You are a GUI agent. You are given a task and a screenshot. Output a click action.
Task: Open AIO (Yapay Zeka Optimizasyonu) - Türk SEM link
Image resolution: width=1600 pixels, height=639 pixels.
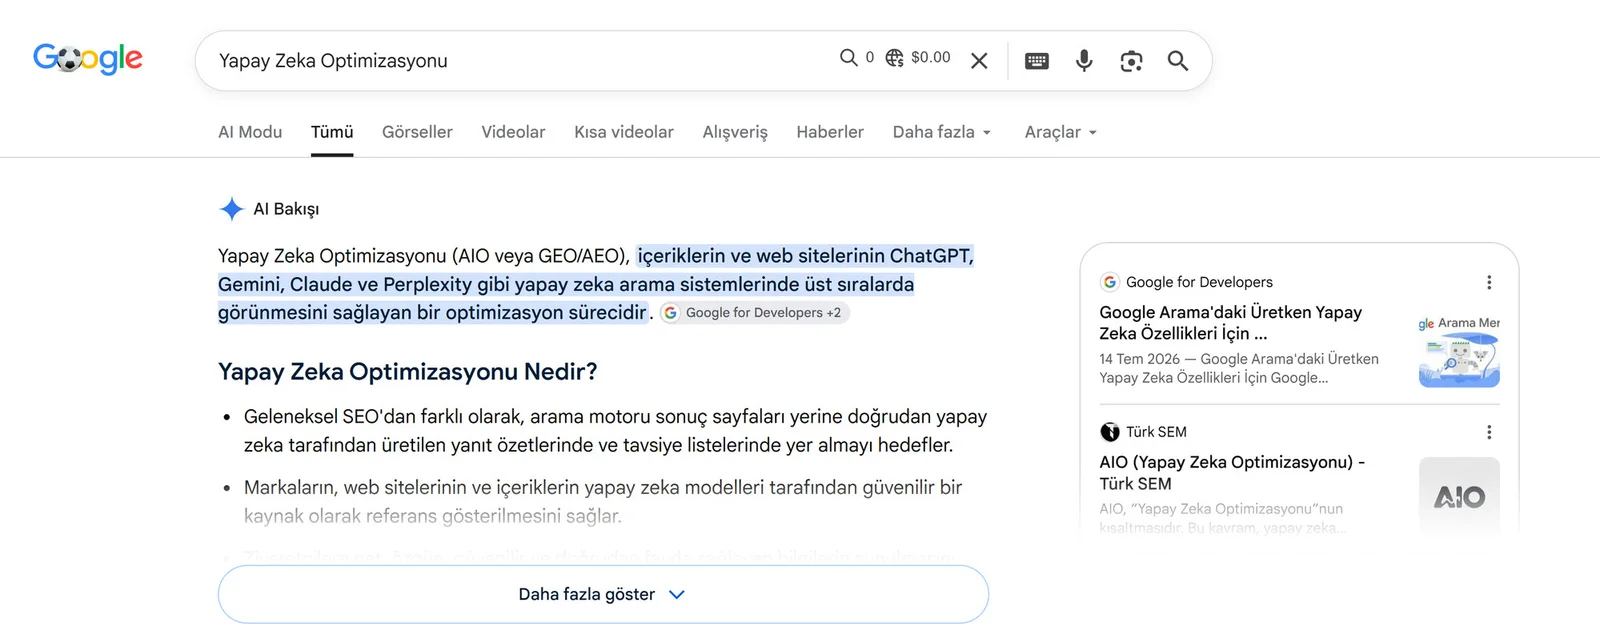(x=1232, y=473)
